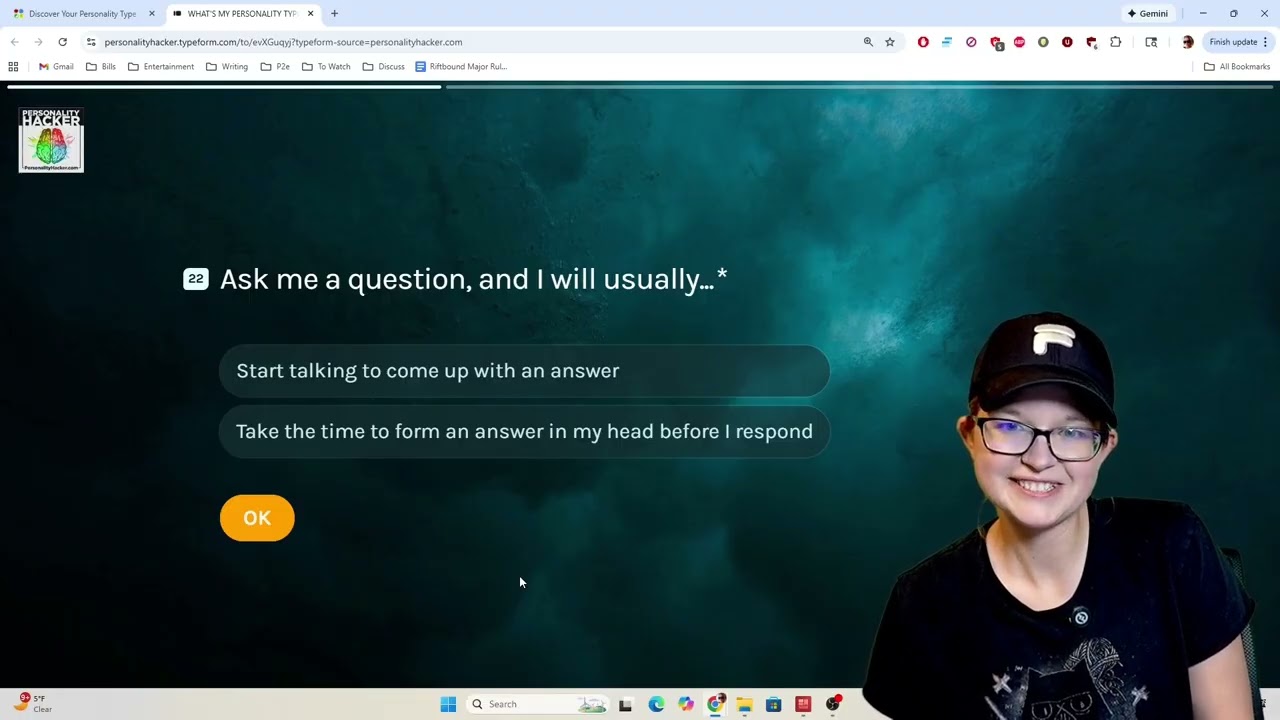1280x720 pixels.
Task: Open the red shield extension with 5 badge
Action: [996, 43]
